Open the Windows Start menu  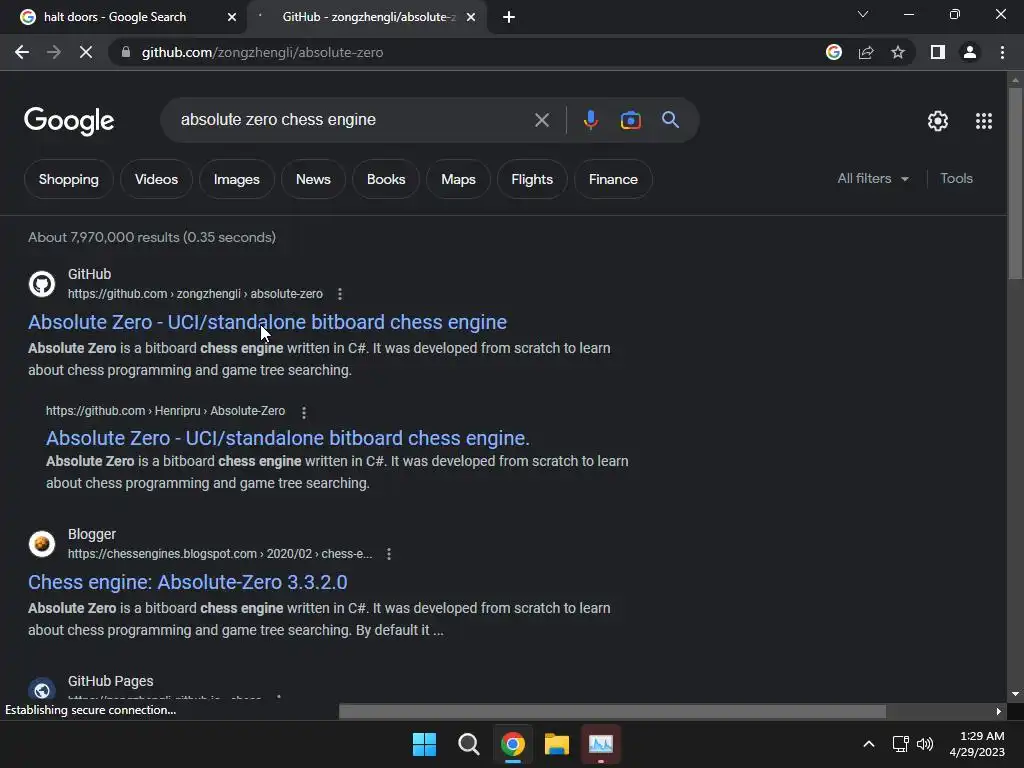(x=424, y=744)
